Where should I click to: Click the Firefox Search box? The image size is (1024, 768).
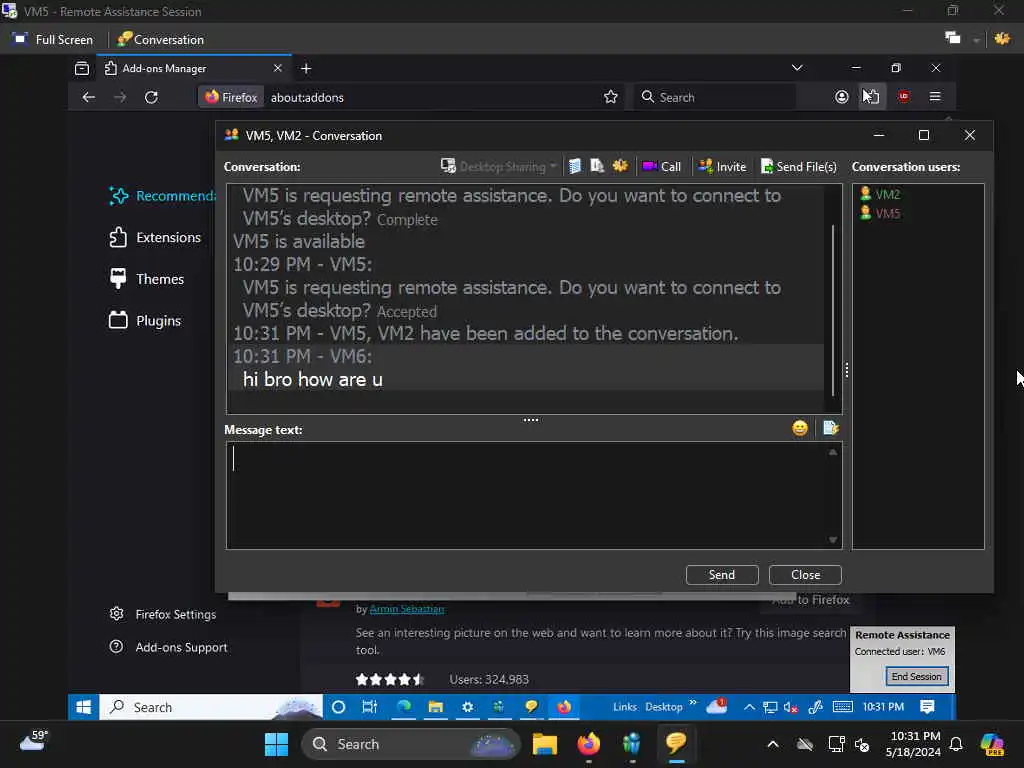coord(715,97)
